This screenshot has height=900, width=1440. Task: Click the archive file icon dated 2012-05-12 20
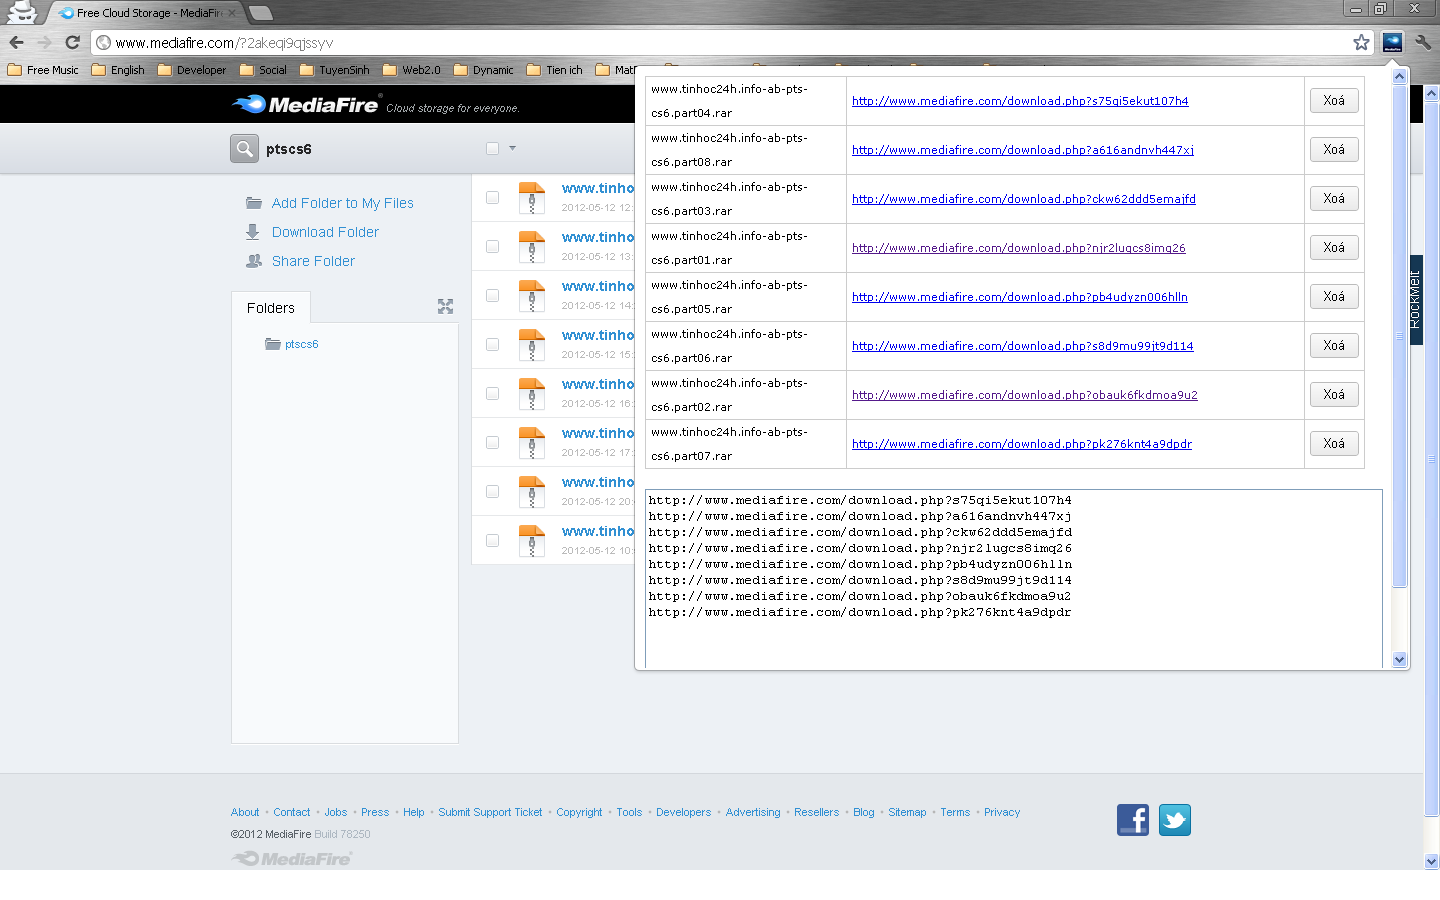pos(532,491)
